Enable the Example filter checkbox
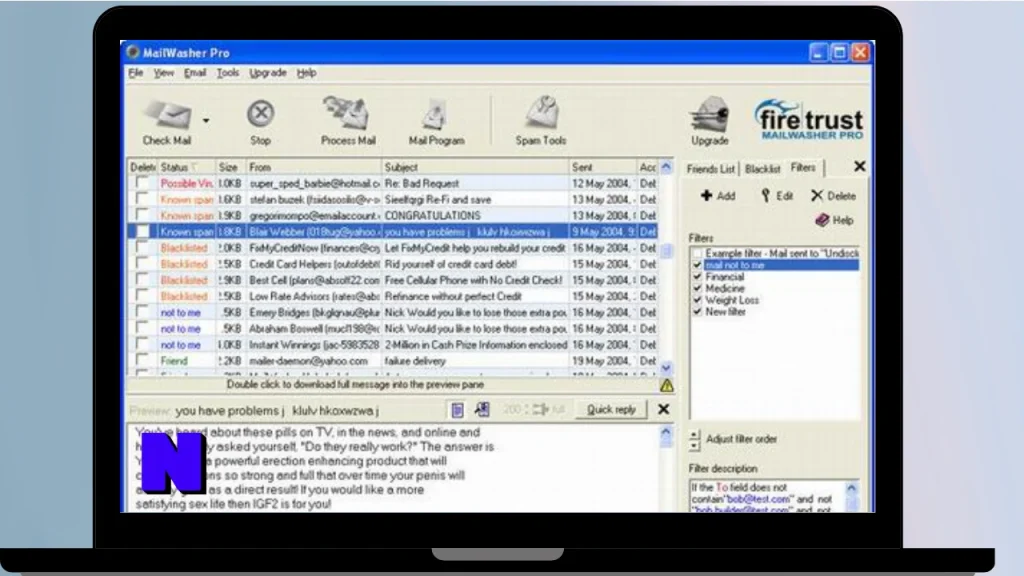This screenshot has height=576, width=1024. [x=697, y=253]
